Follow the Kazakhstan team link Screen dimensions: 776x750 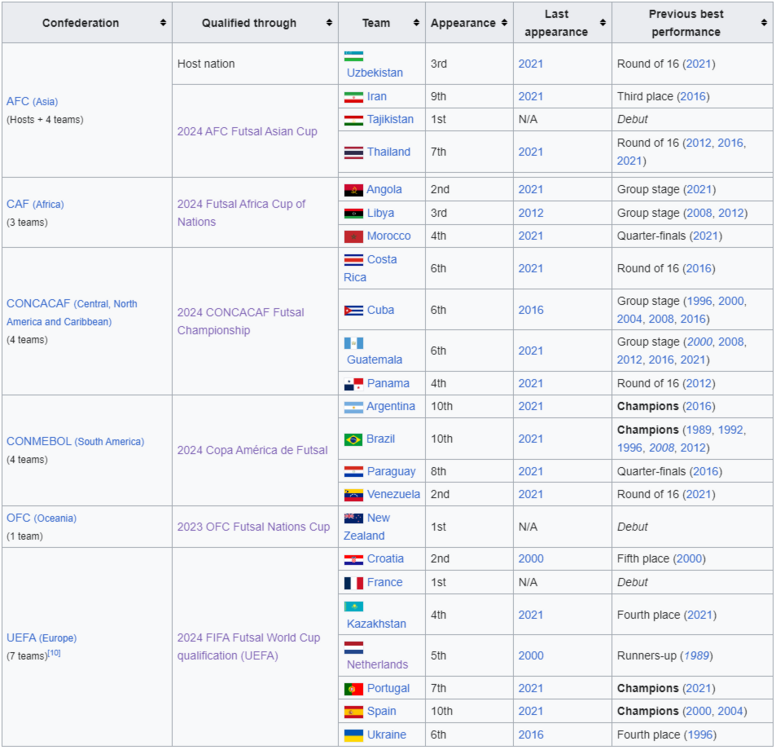click(376, 624)
